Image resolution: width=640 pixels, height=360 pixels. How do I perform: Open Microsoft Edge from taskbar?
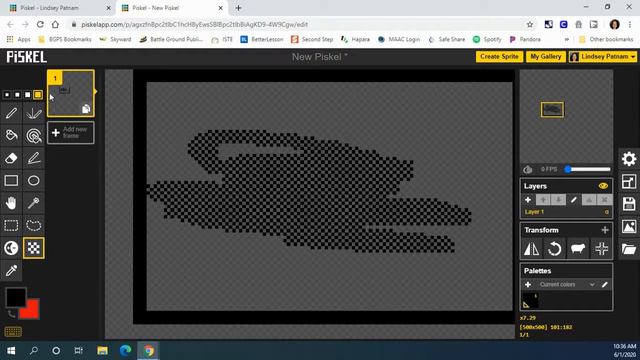click(125, 350)
